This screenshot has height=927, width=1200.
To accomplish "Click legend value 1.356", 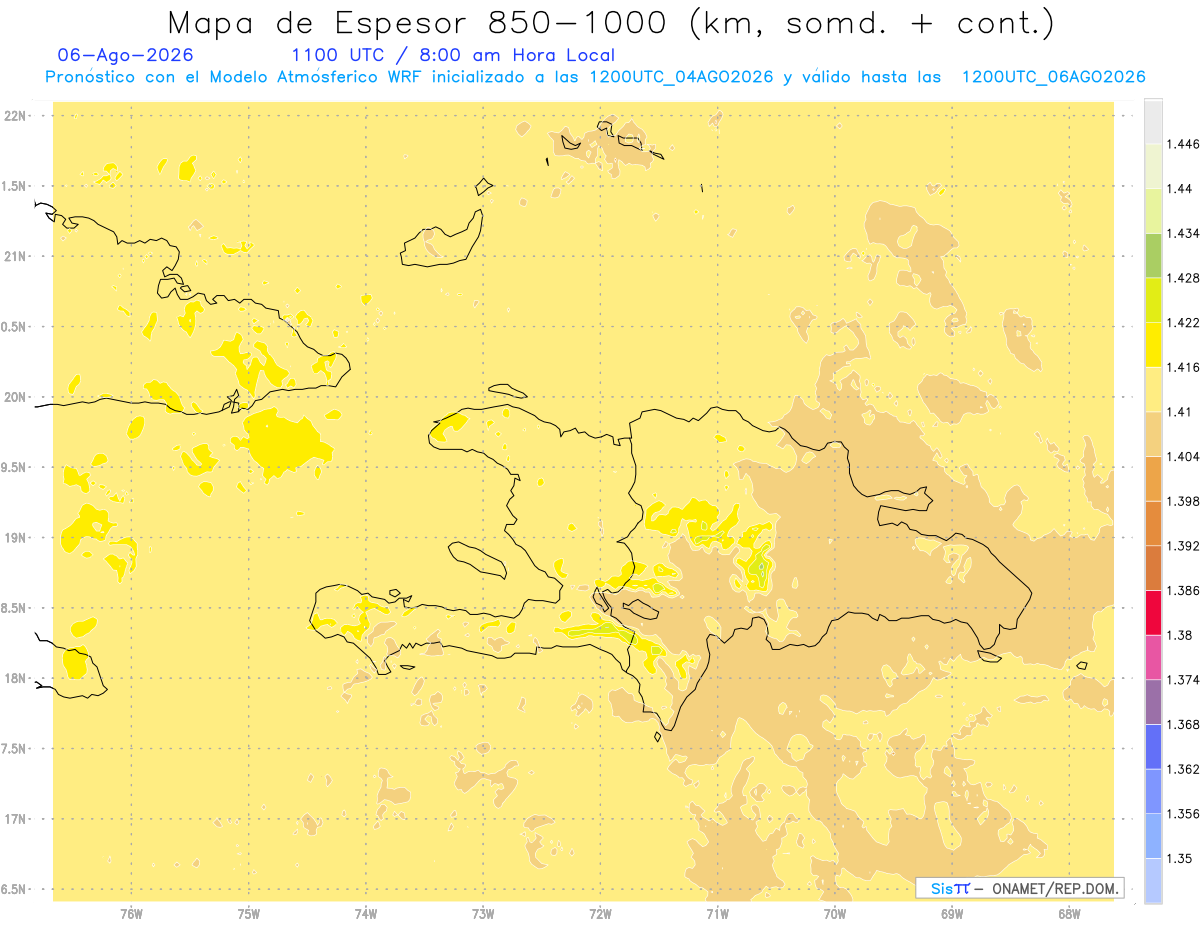I will (1183, 813).
